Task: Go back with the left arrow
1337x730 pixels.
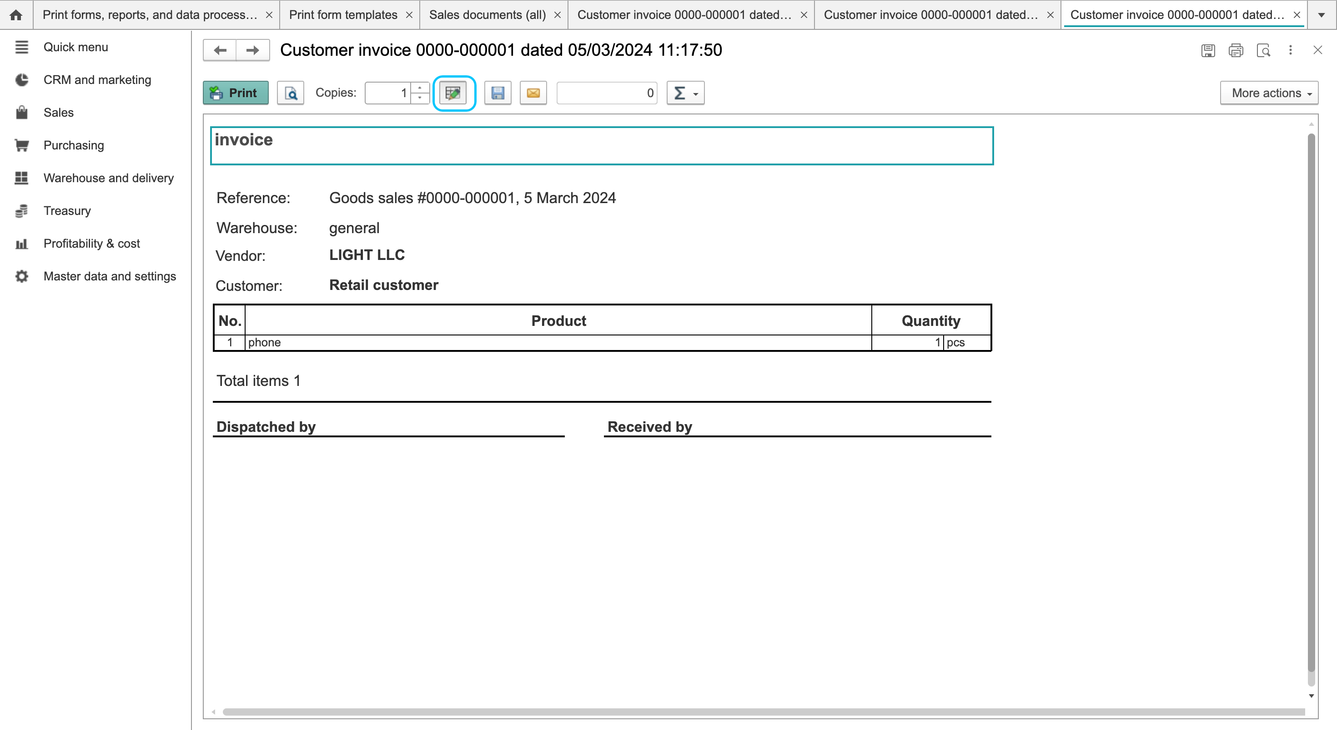Action: tap(220, 50)
